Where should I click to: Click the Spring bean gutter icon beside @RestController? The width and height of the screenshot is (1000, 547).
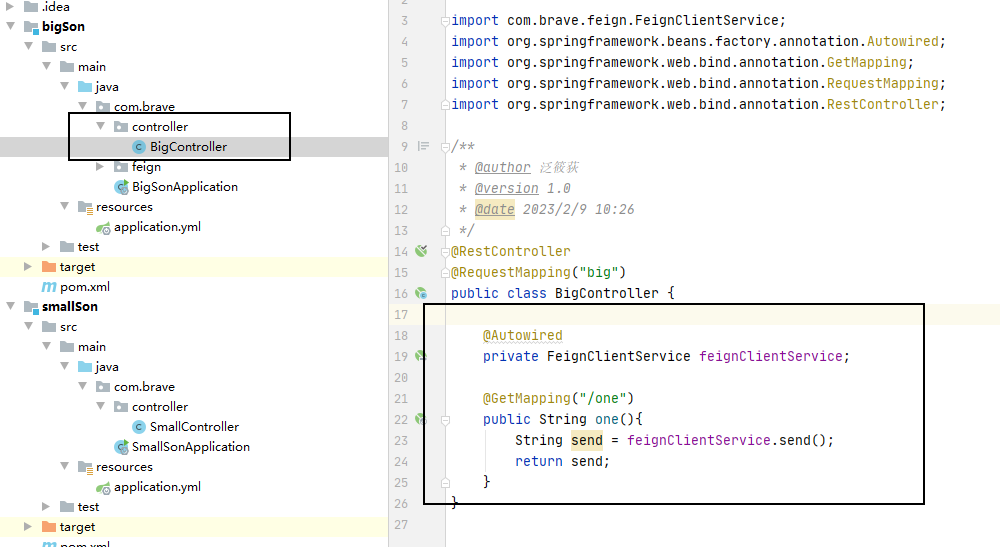click(421, 251)
